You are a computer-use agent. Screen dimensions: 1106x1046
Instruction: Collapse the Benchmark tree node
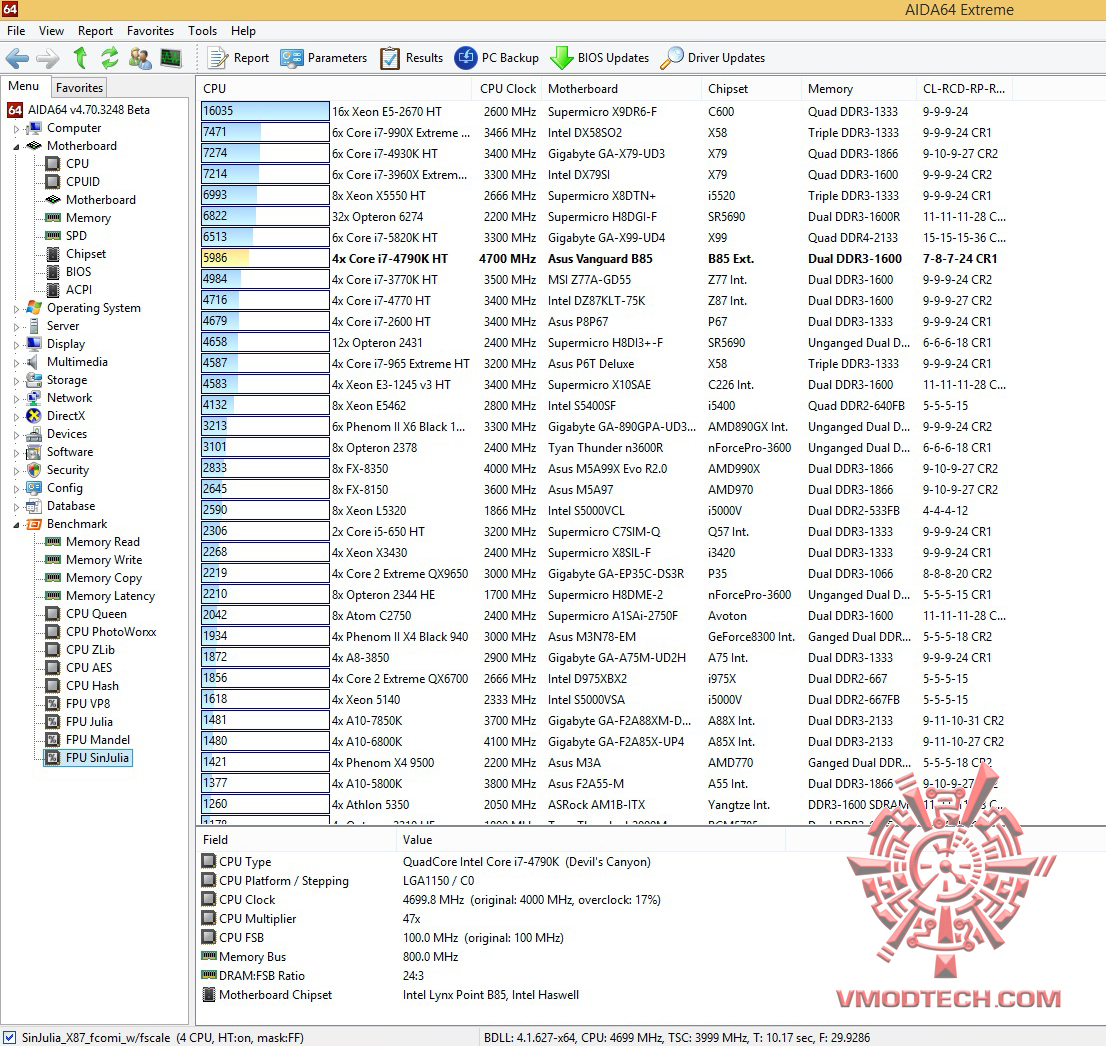tap(16, 525)
